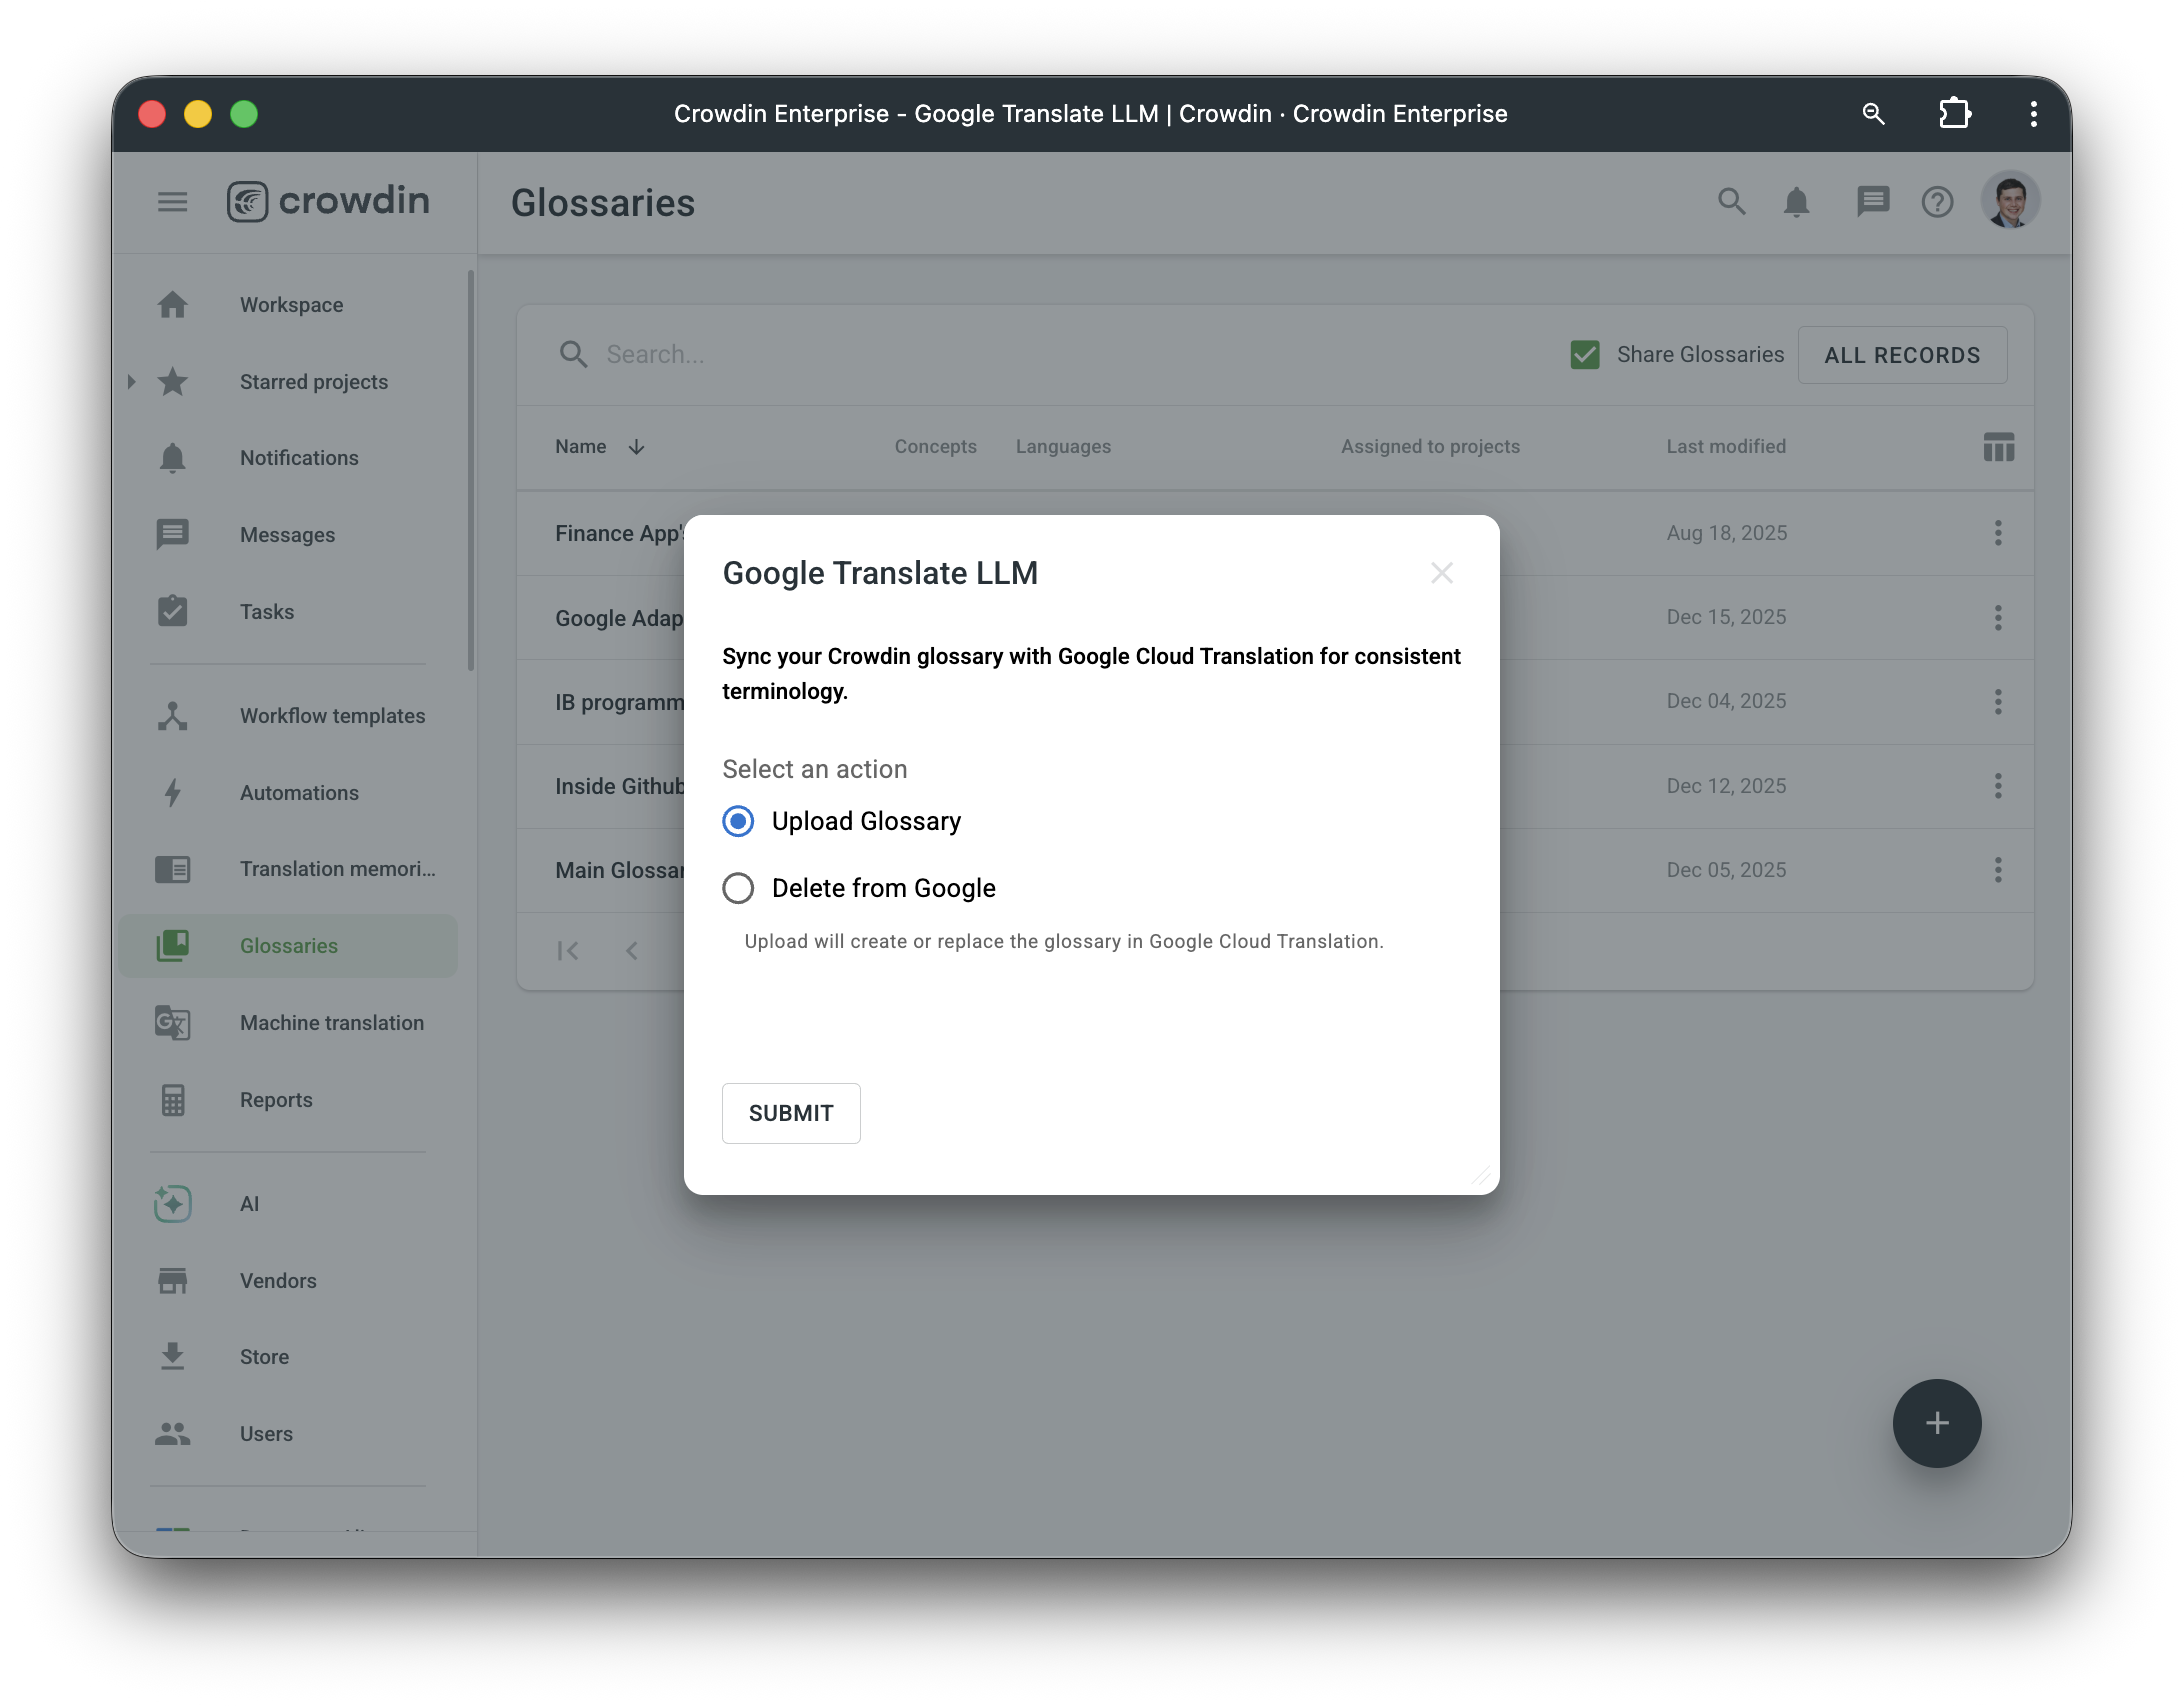Click the Concepts column header
Image resolution: width=2184 pixels, height=1706 pixels.
(x=935, y=447)
